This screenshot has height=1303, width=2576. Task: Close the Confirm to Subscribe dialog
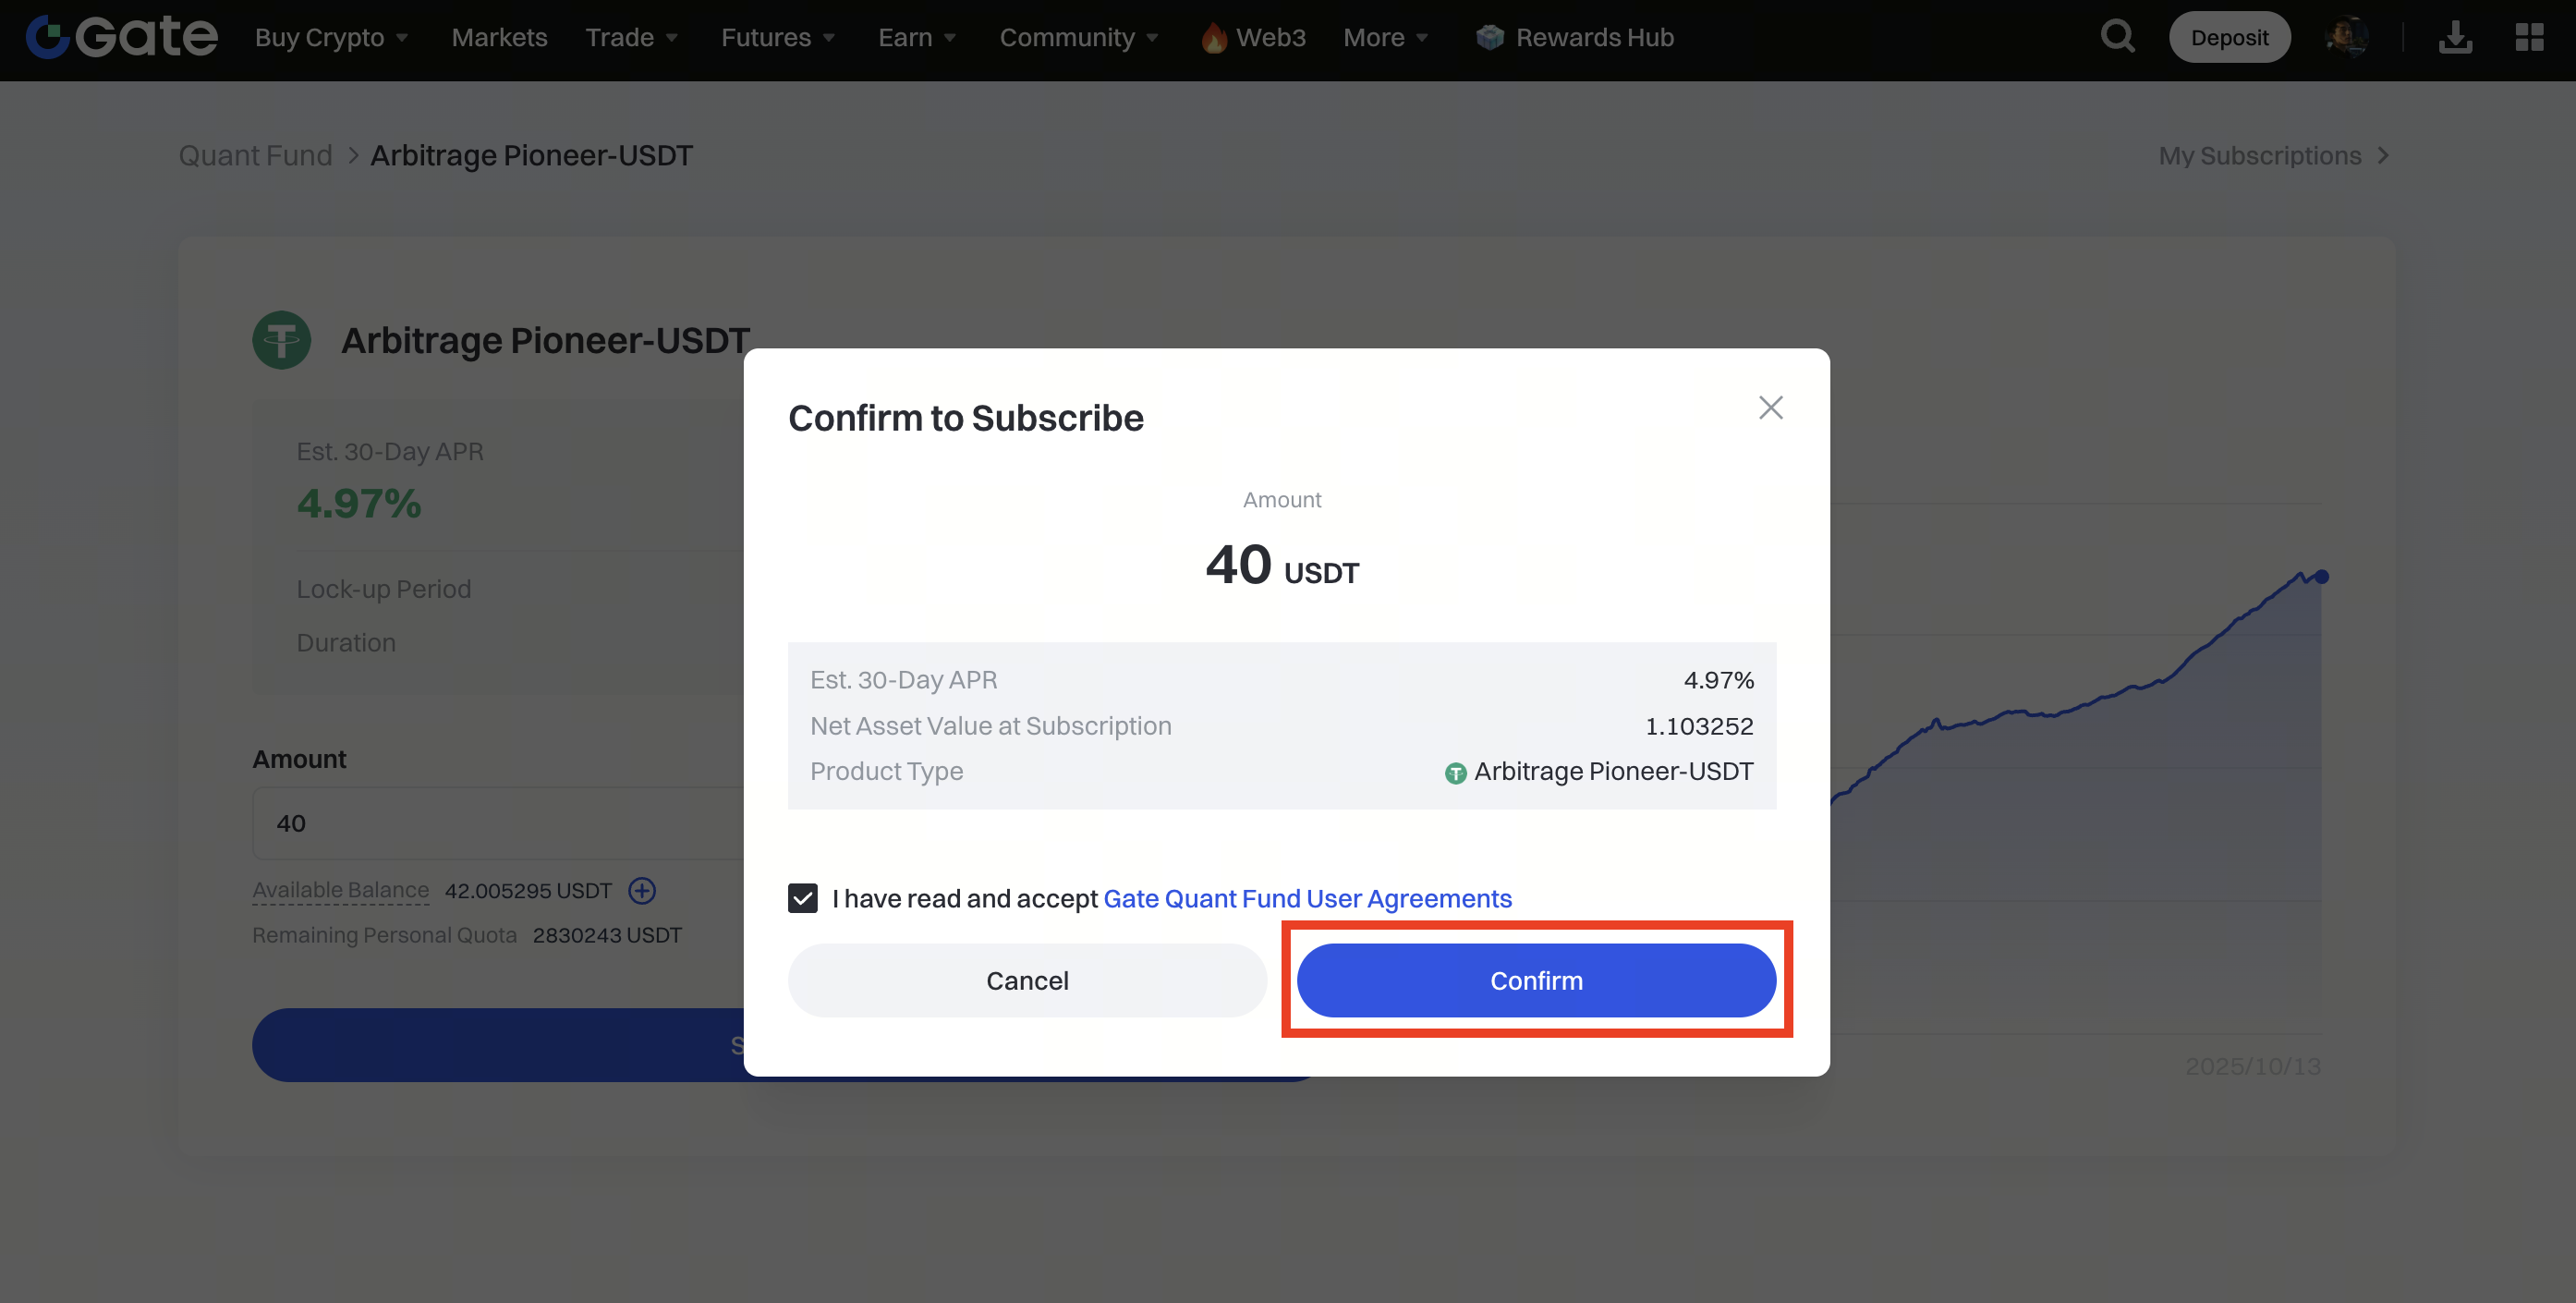pos(1770,408)
